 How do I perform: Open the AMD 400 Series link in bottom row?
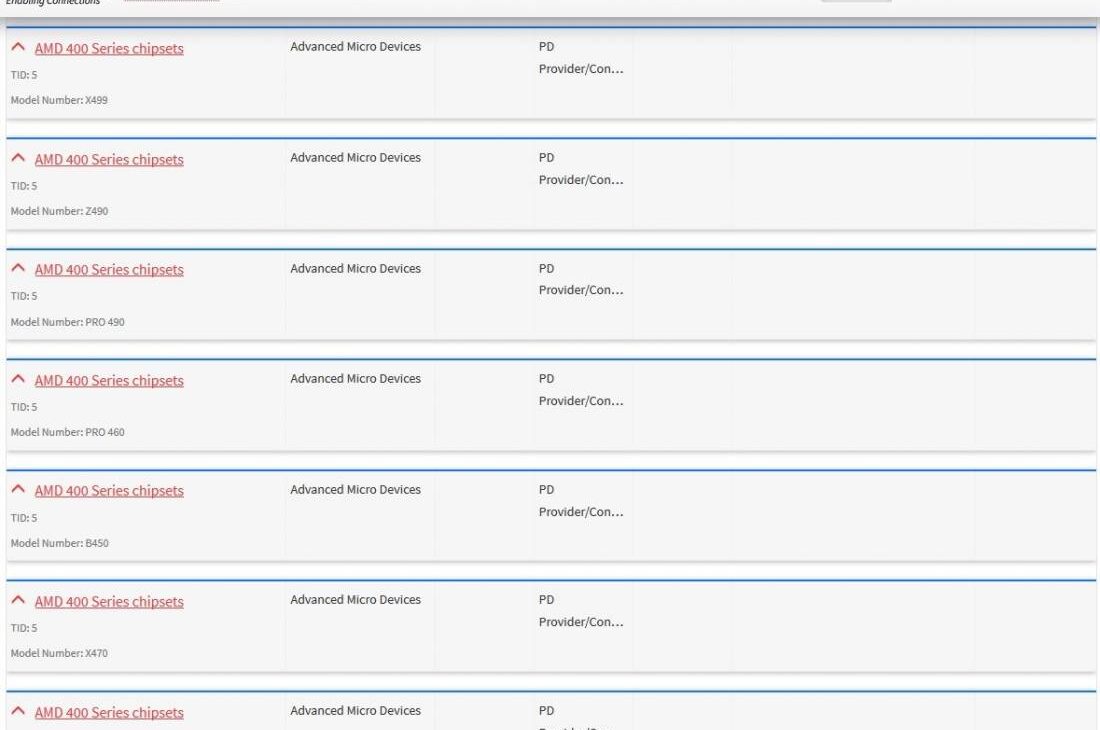(109, 713)
